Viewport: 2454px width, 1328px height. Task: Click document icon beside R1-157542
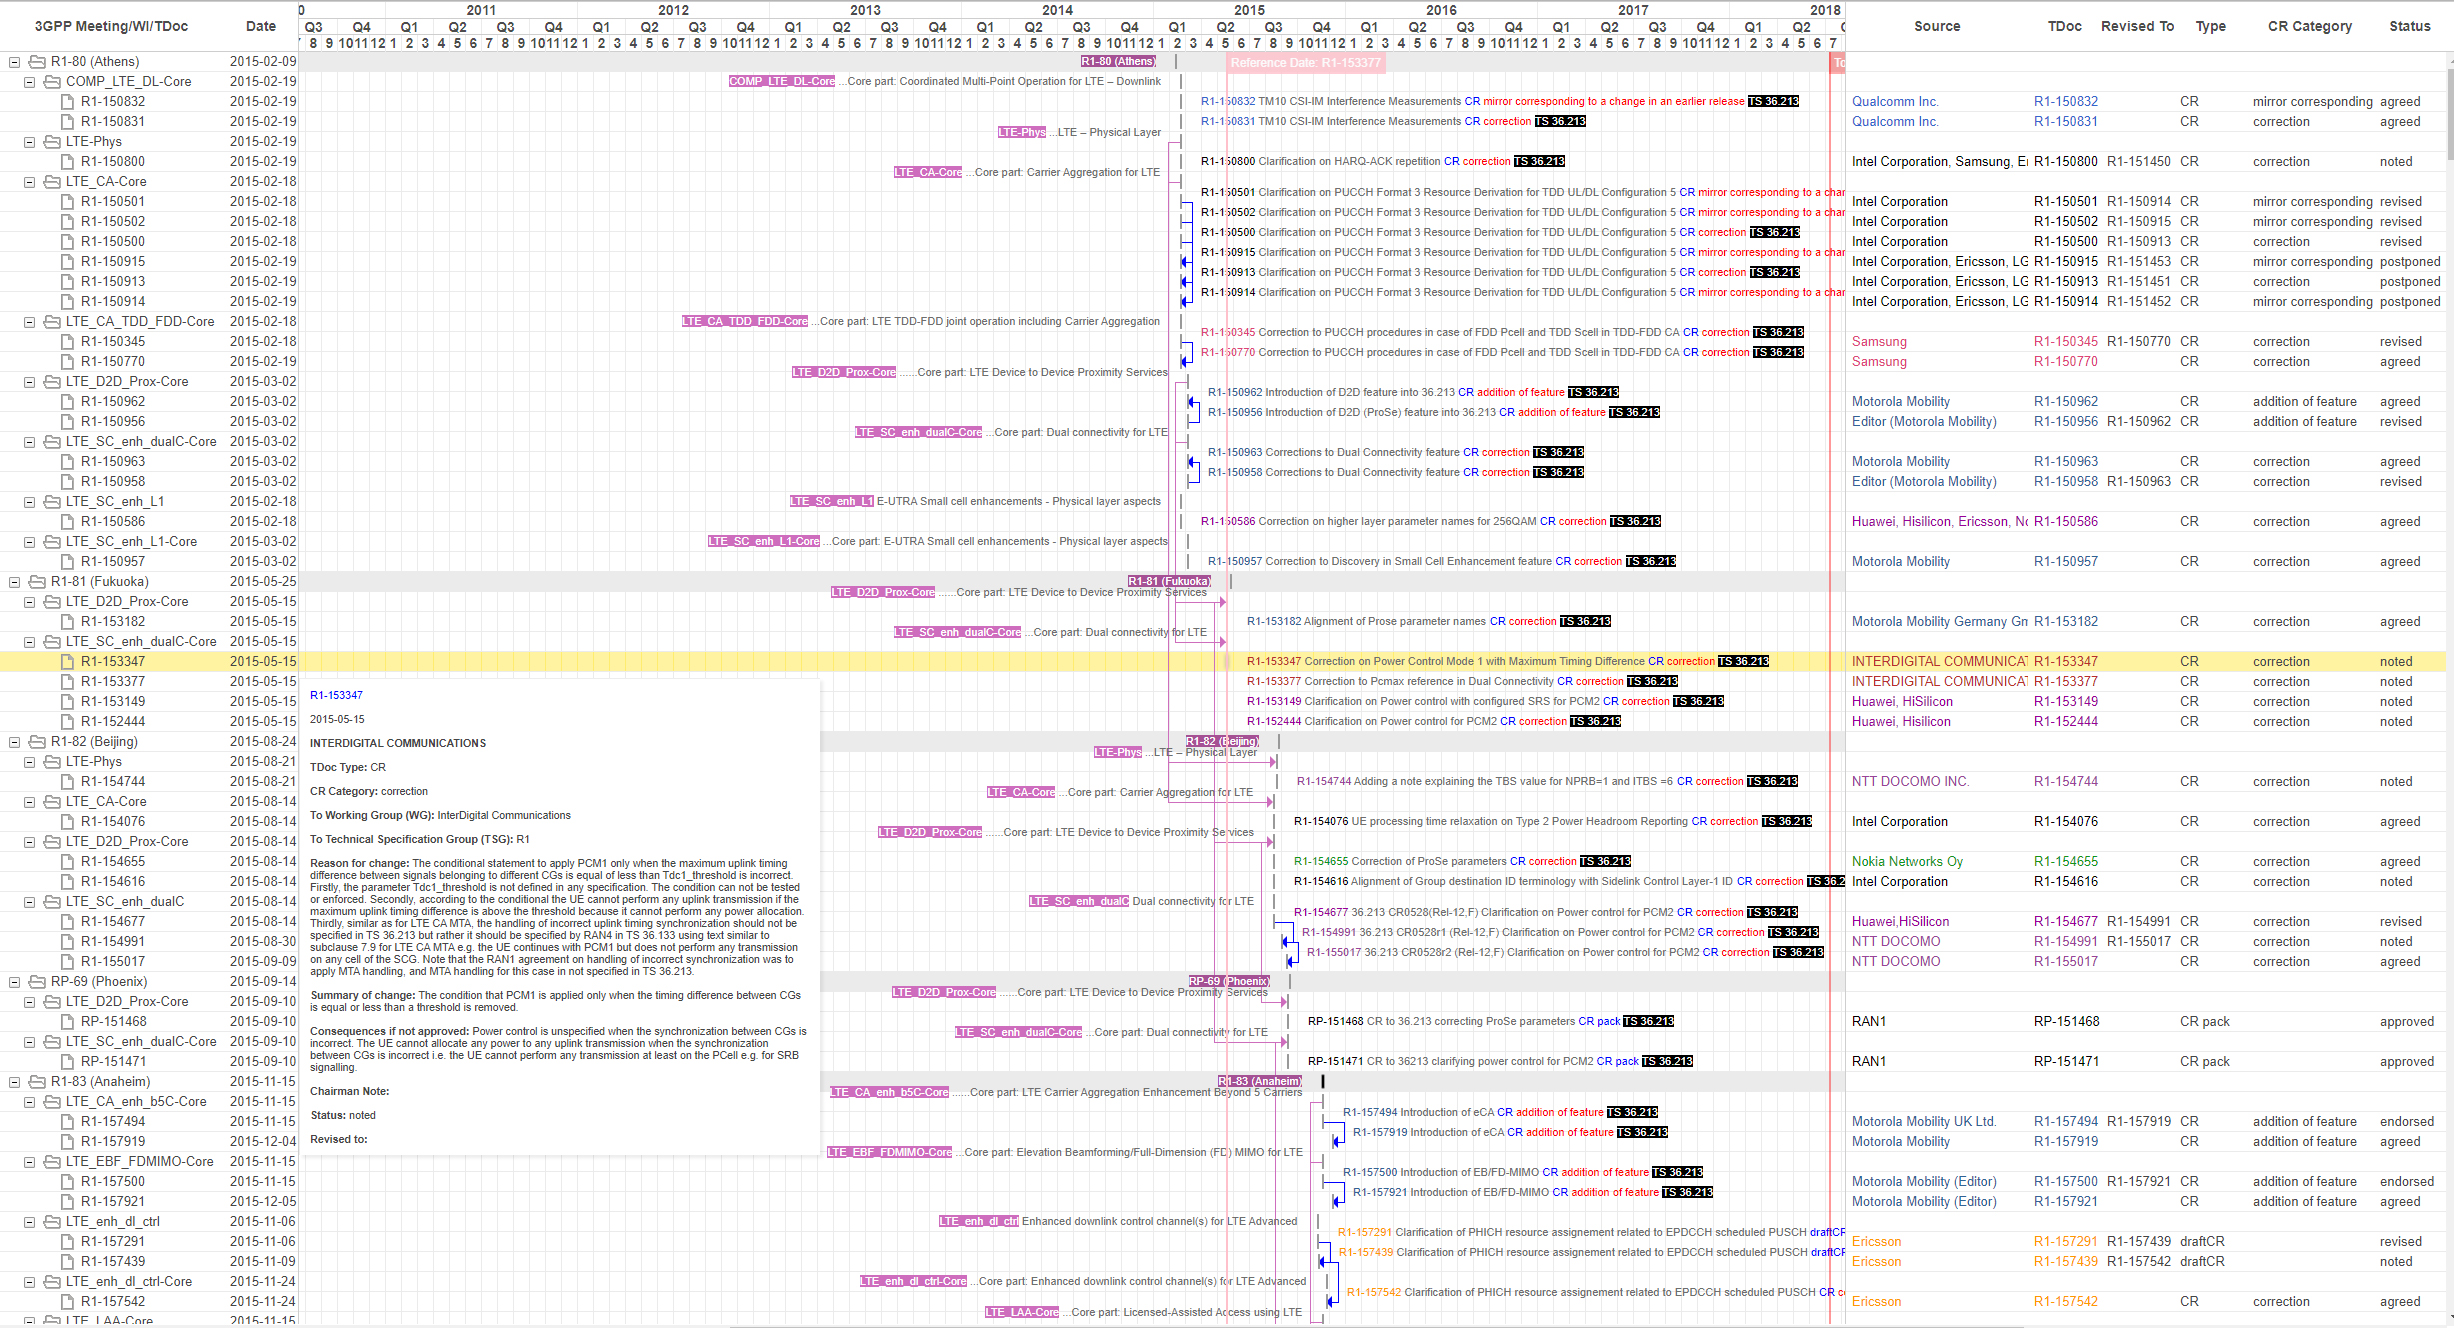pos(67,1302)
